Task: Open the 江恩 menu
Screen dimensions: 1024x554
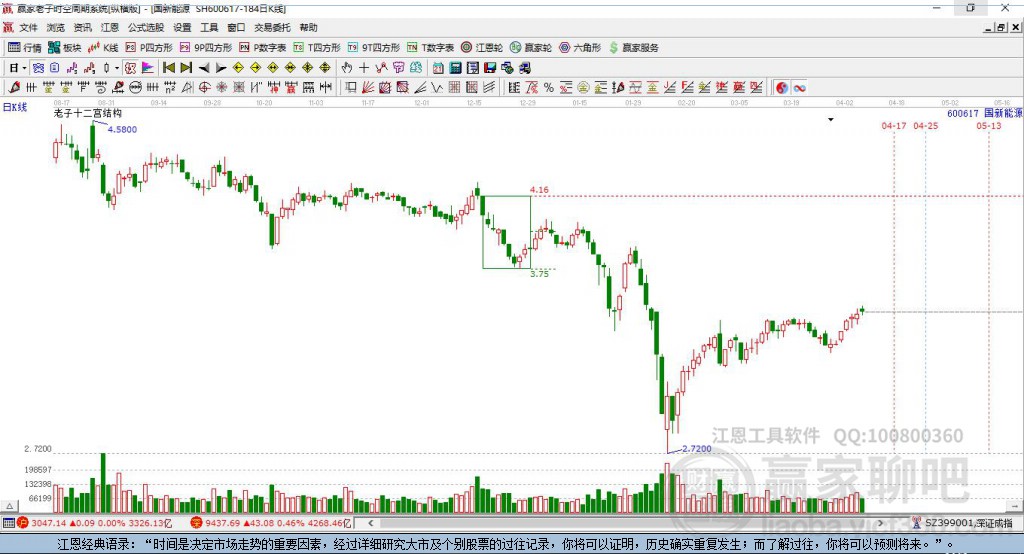Action: point(110,27)
